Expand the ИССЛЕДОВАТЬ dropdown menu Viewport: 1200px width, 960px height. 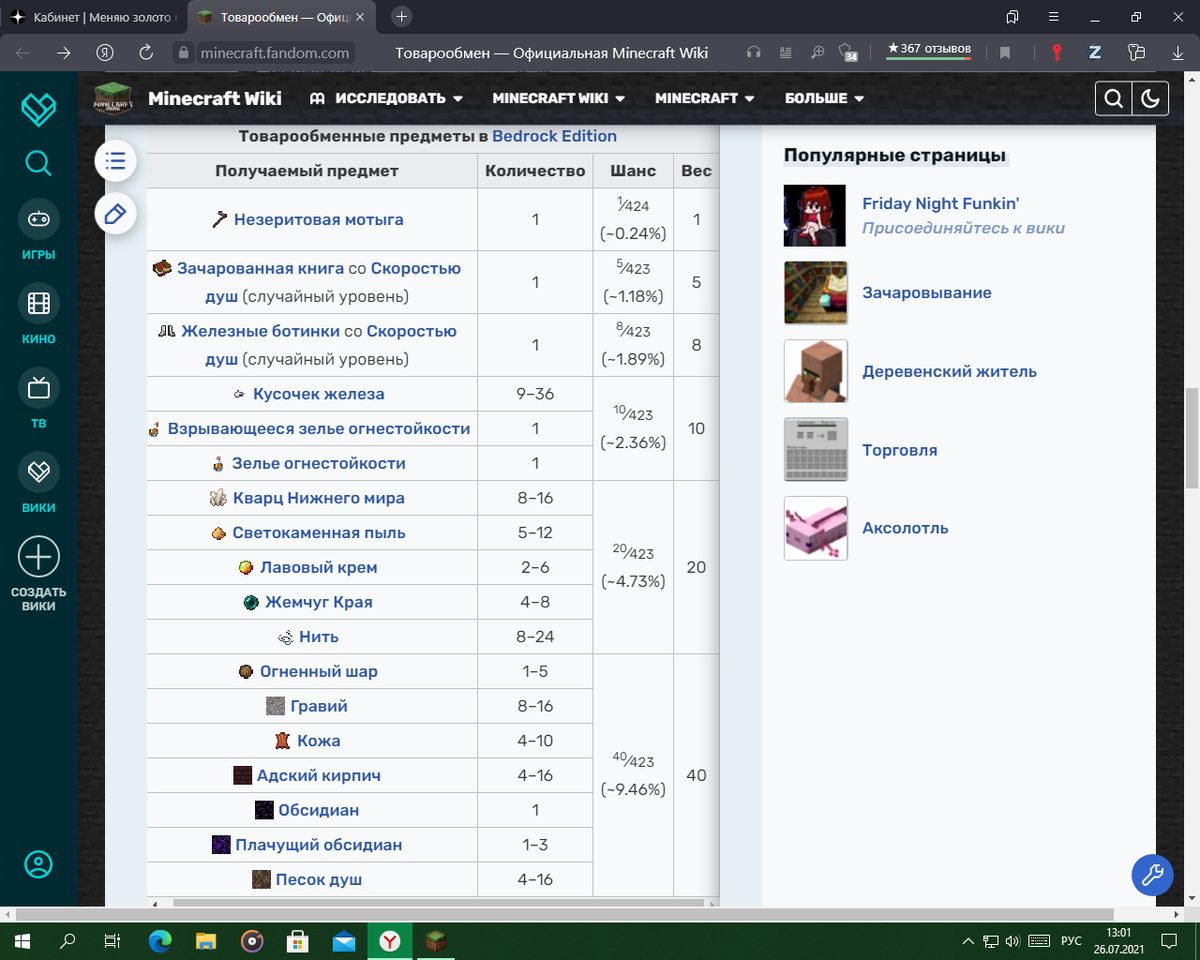point(386,98)
